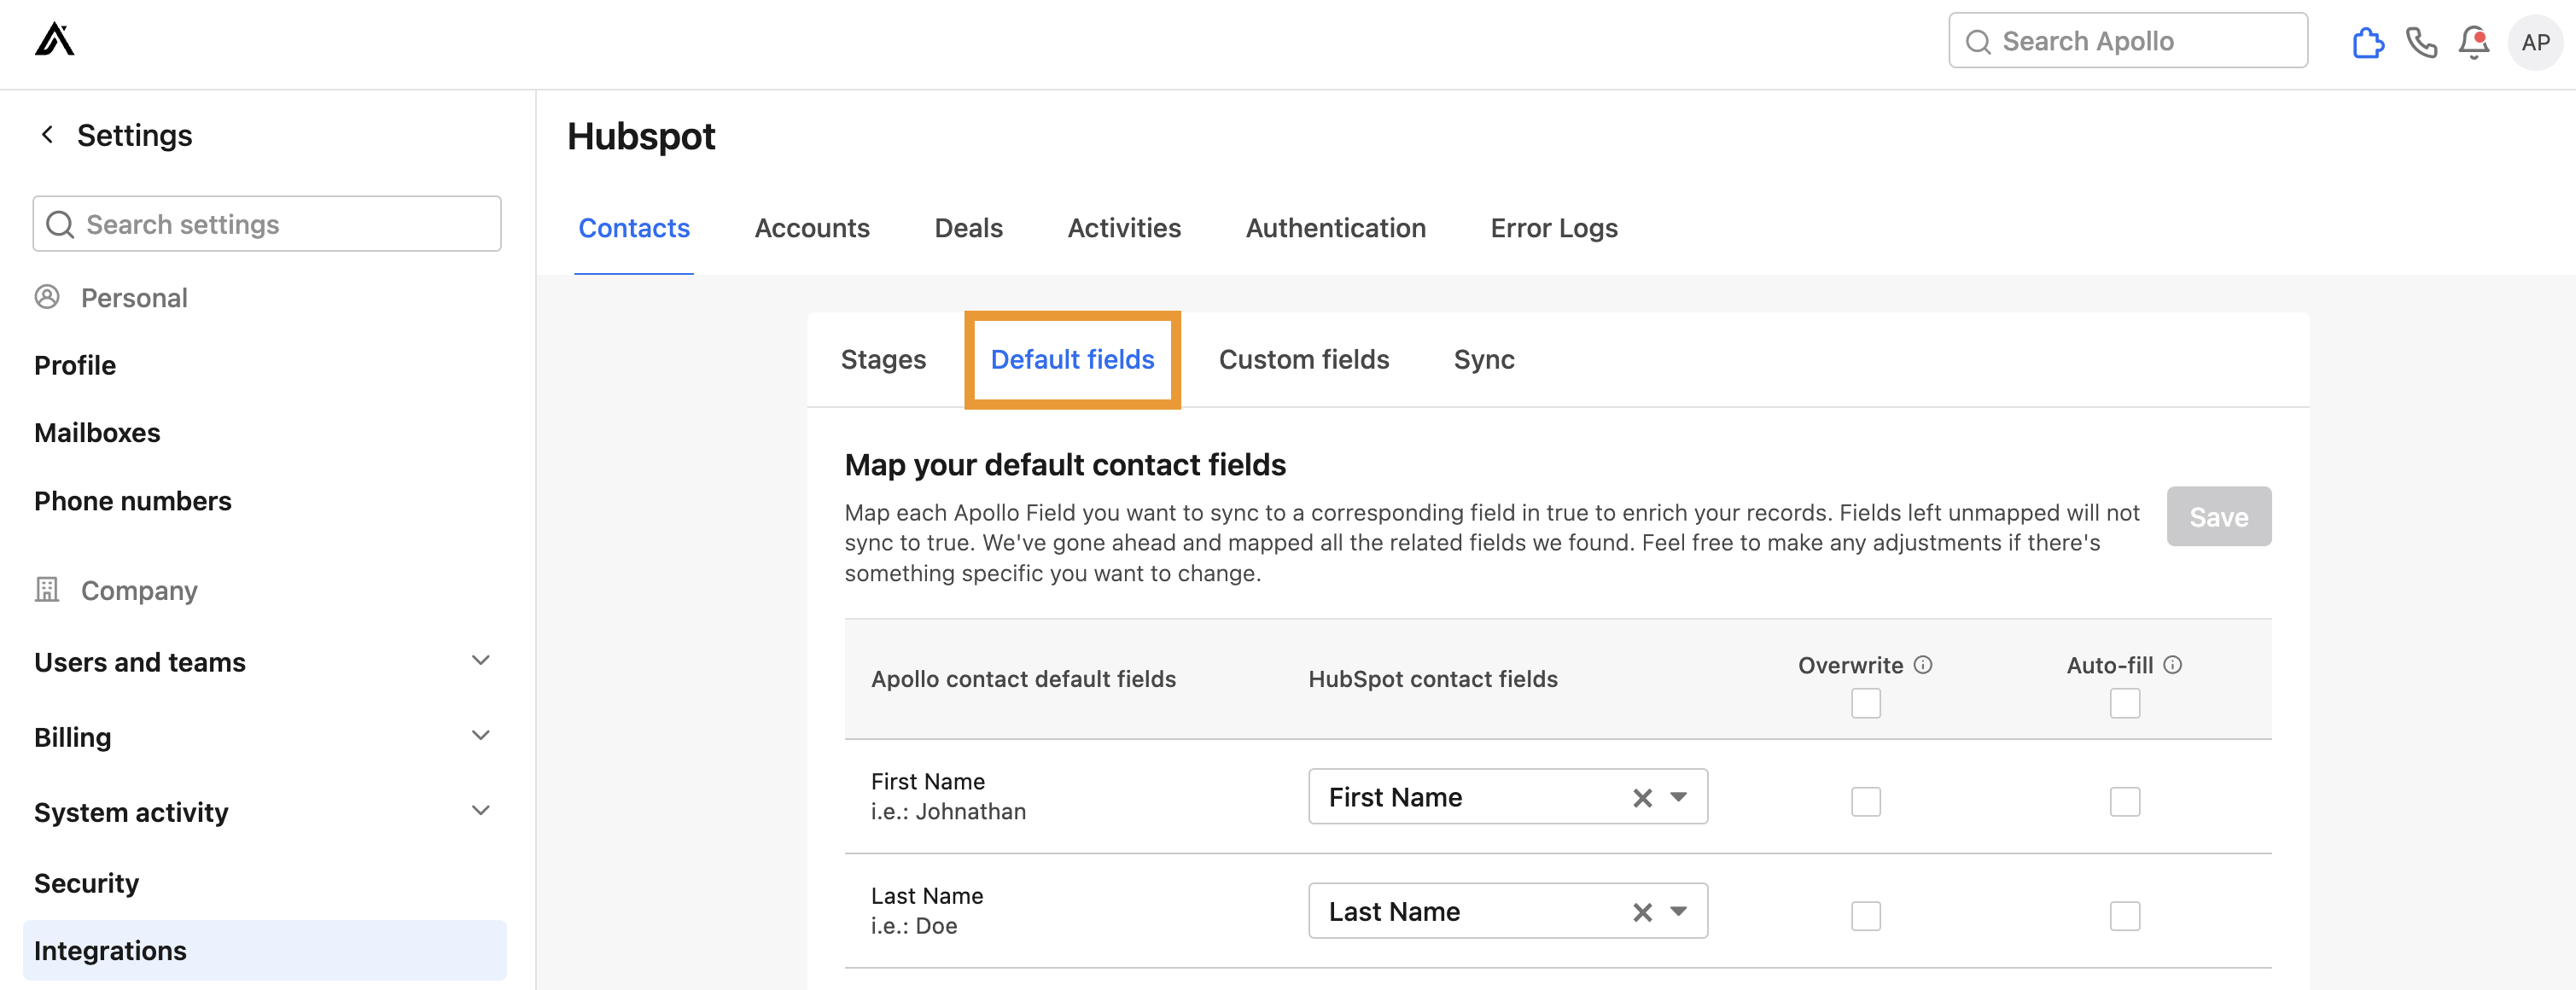The width and height of the screenshot is (2576, 990).
Task: Click the task engagement icon beside the phone icon
Action: click(x=2368, y=42)
